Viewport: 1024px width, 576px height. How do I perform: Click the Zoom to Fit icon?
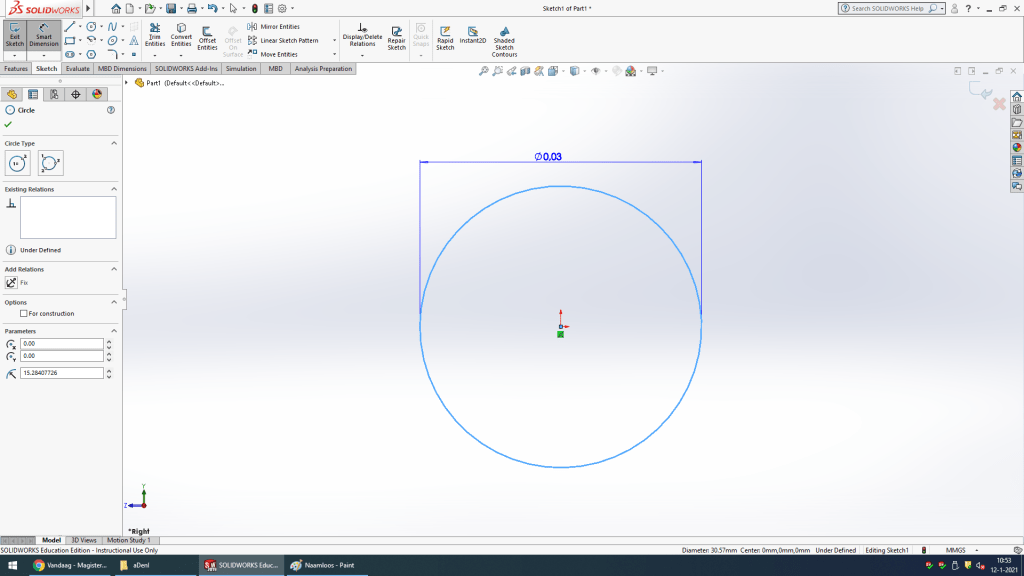(x=484, y=71)
